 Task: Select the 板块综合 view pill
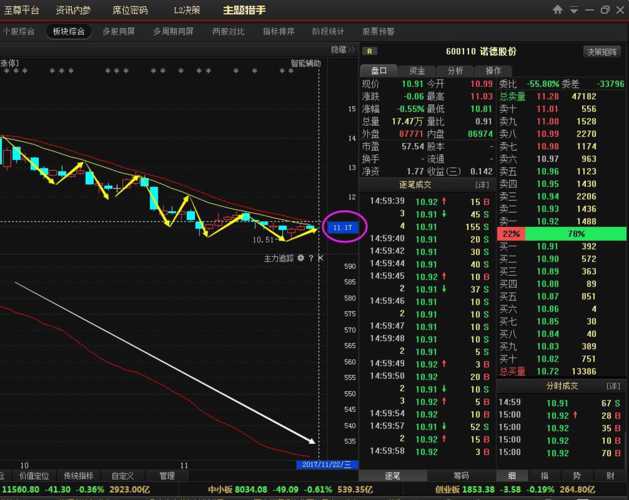coord(69,31)
